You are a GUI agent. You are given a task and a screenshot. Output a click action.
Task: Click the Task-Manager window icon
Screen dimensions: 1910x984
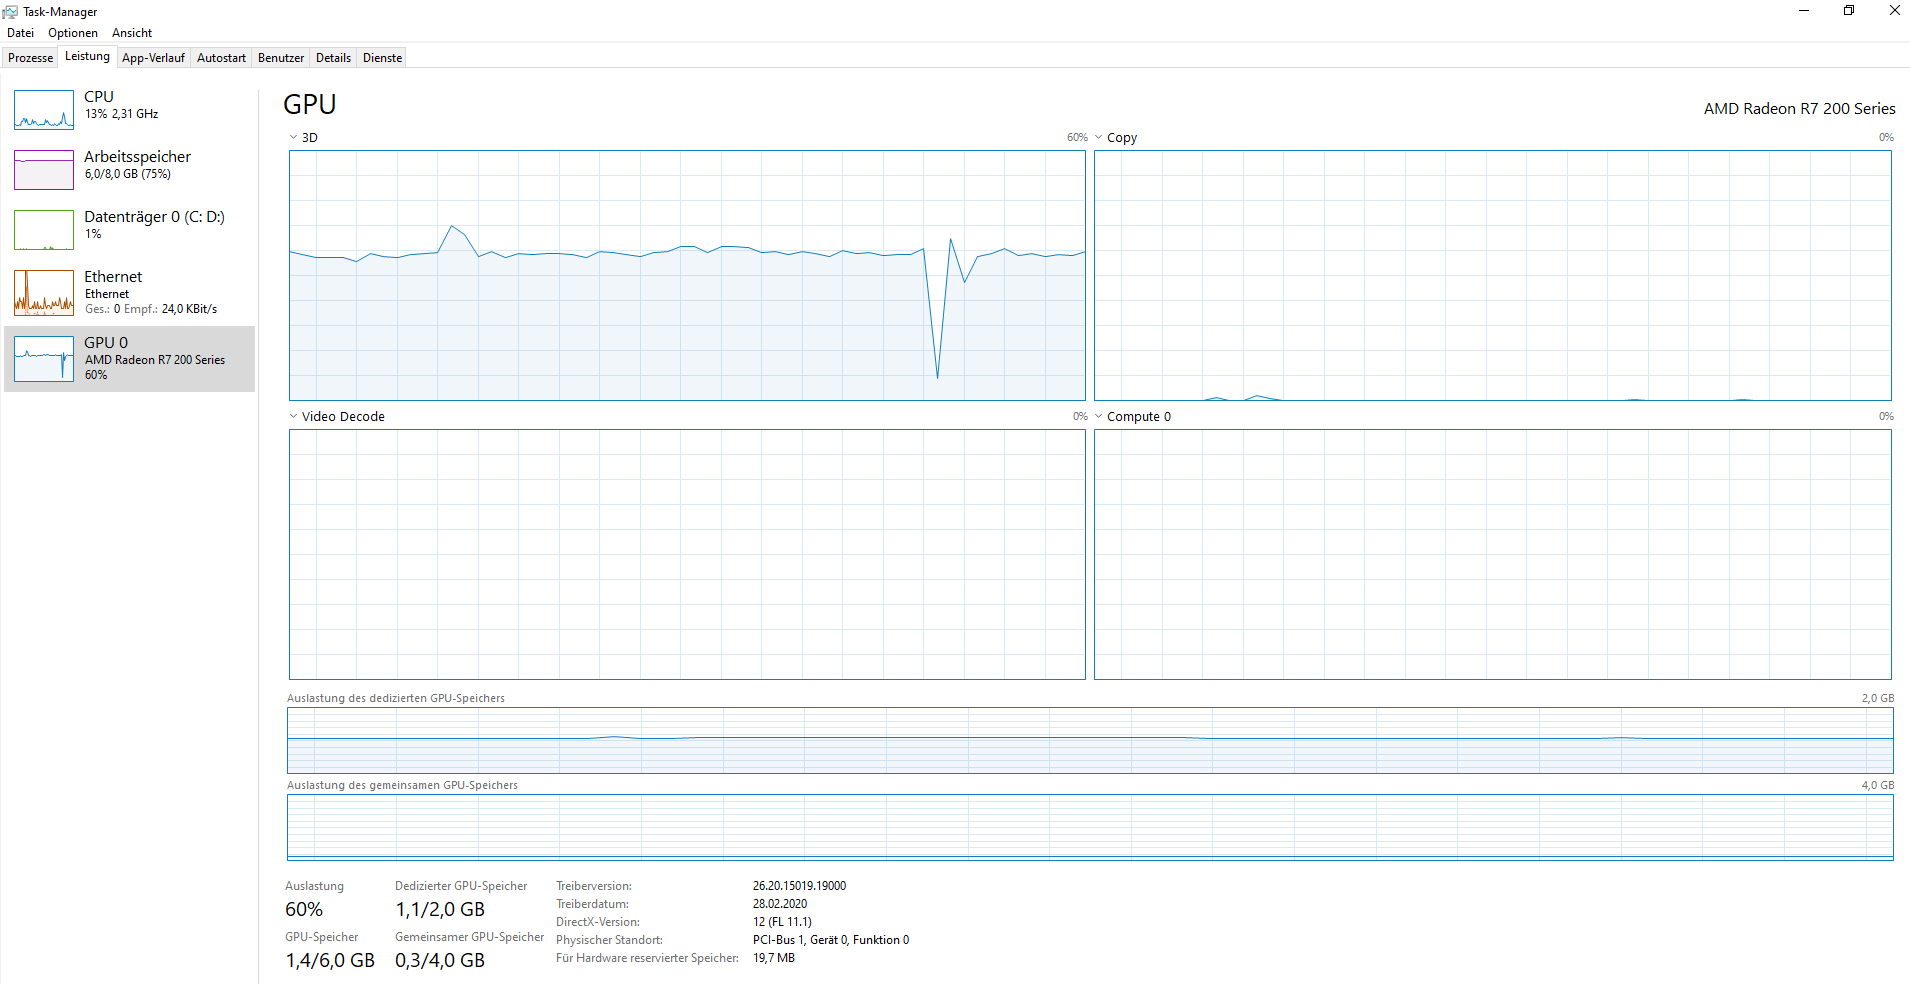point(10,11)
